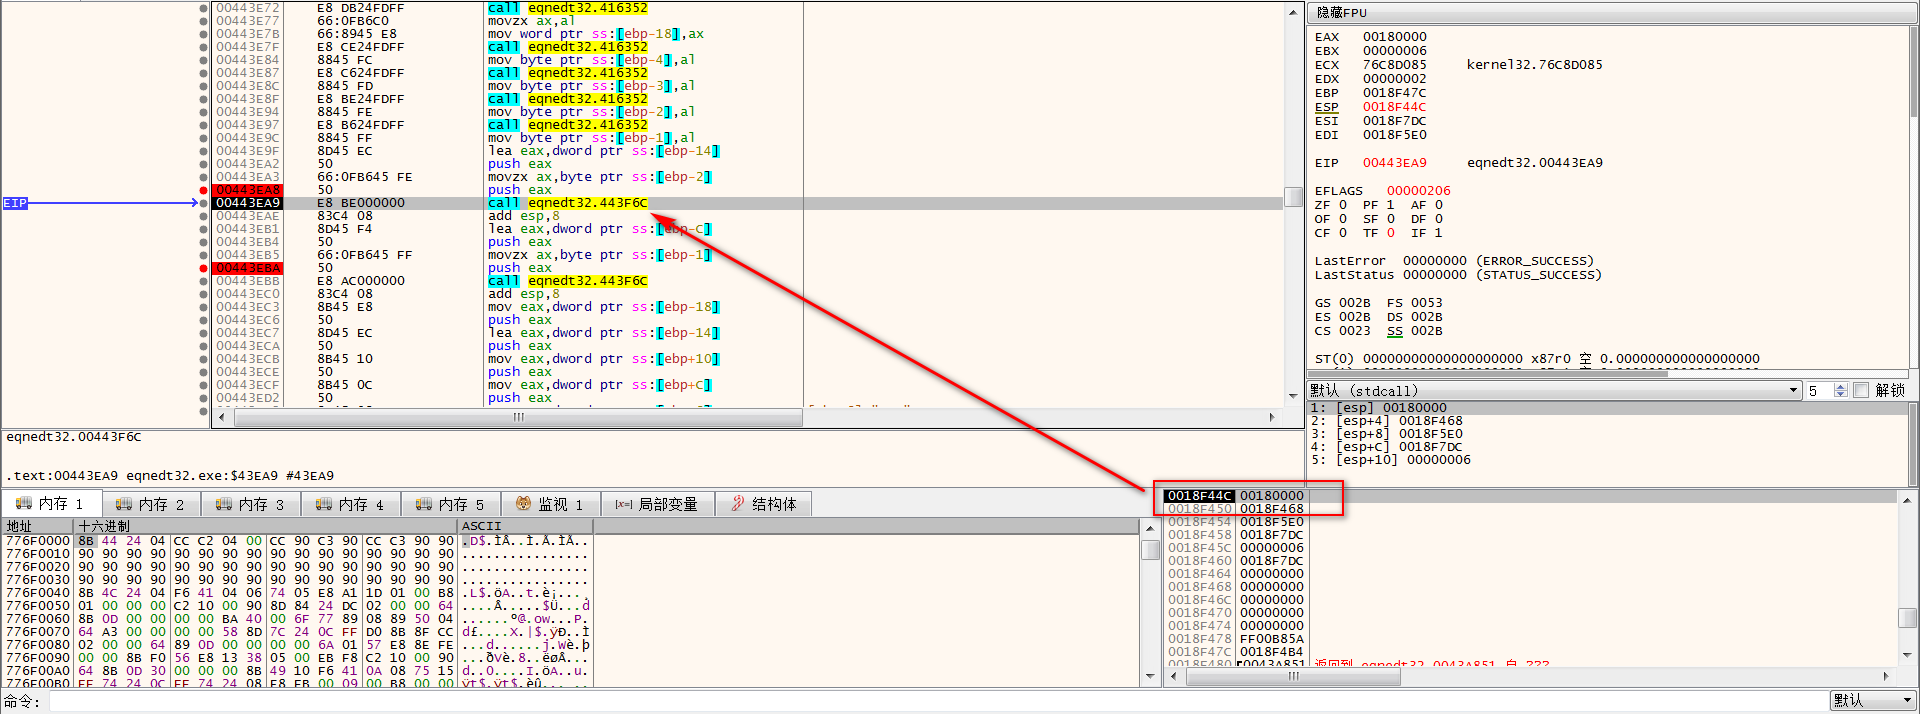Select the PF flag value
This screenshot has height=714, width=1920.
coord(1391,205)
